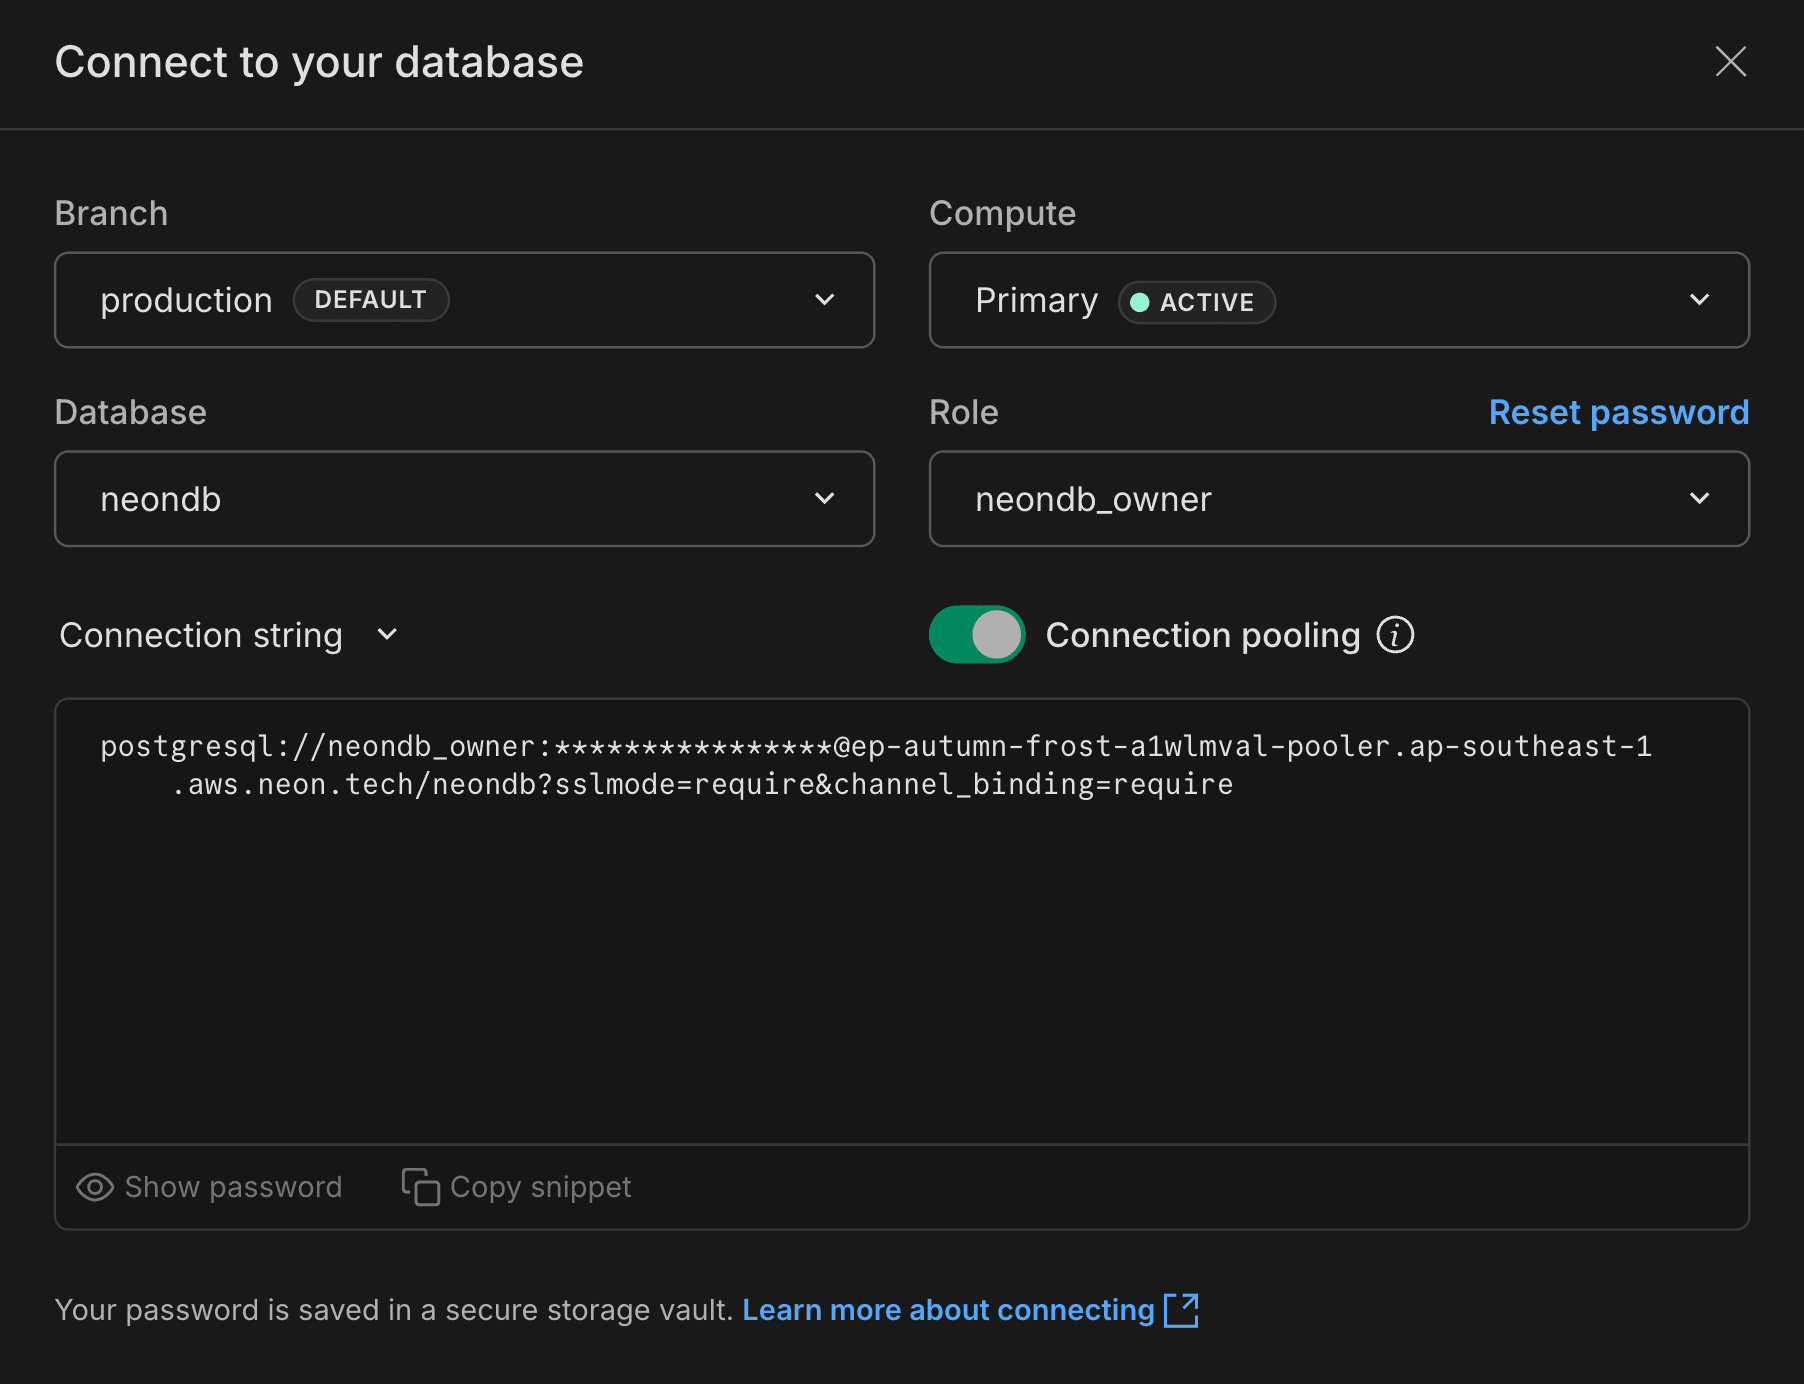Open the Learn more about connecting link

[x=948, y=1310]
